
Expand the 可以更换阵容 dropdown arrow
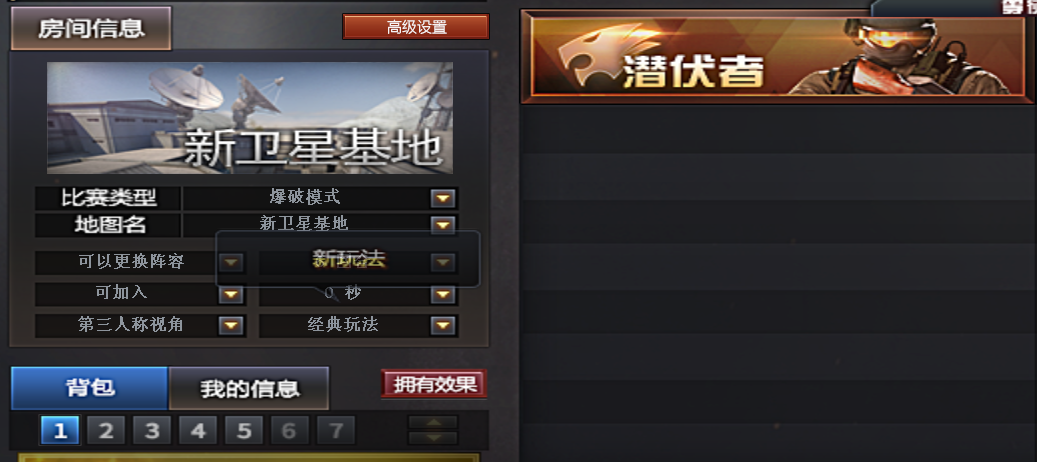231,263
